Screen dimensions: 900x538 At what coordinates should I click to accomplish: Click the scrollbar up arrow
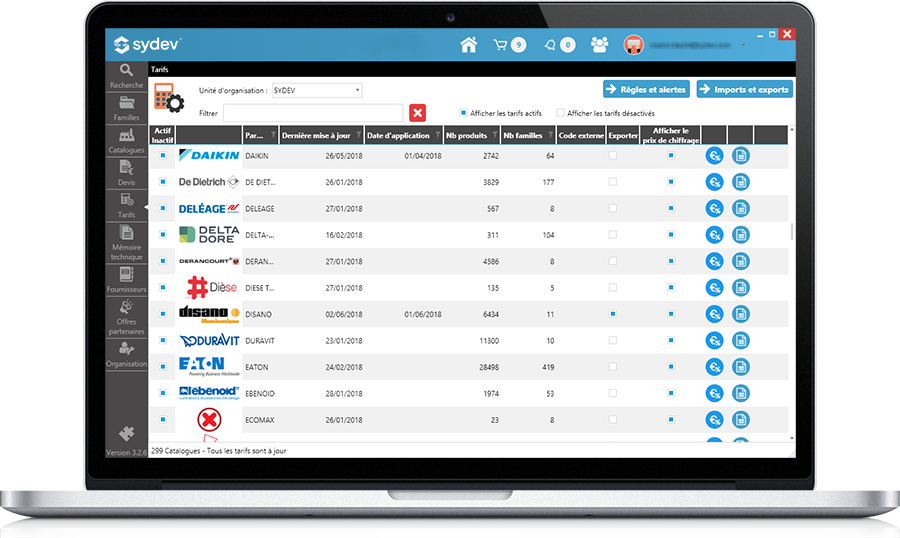pos(792,129)
